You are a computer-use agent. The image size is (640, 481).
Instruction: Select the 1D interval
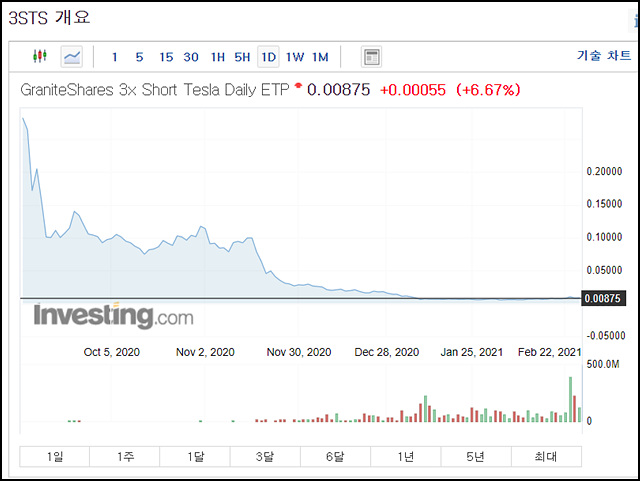269,57
